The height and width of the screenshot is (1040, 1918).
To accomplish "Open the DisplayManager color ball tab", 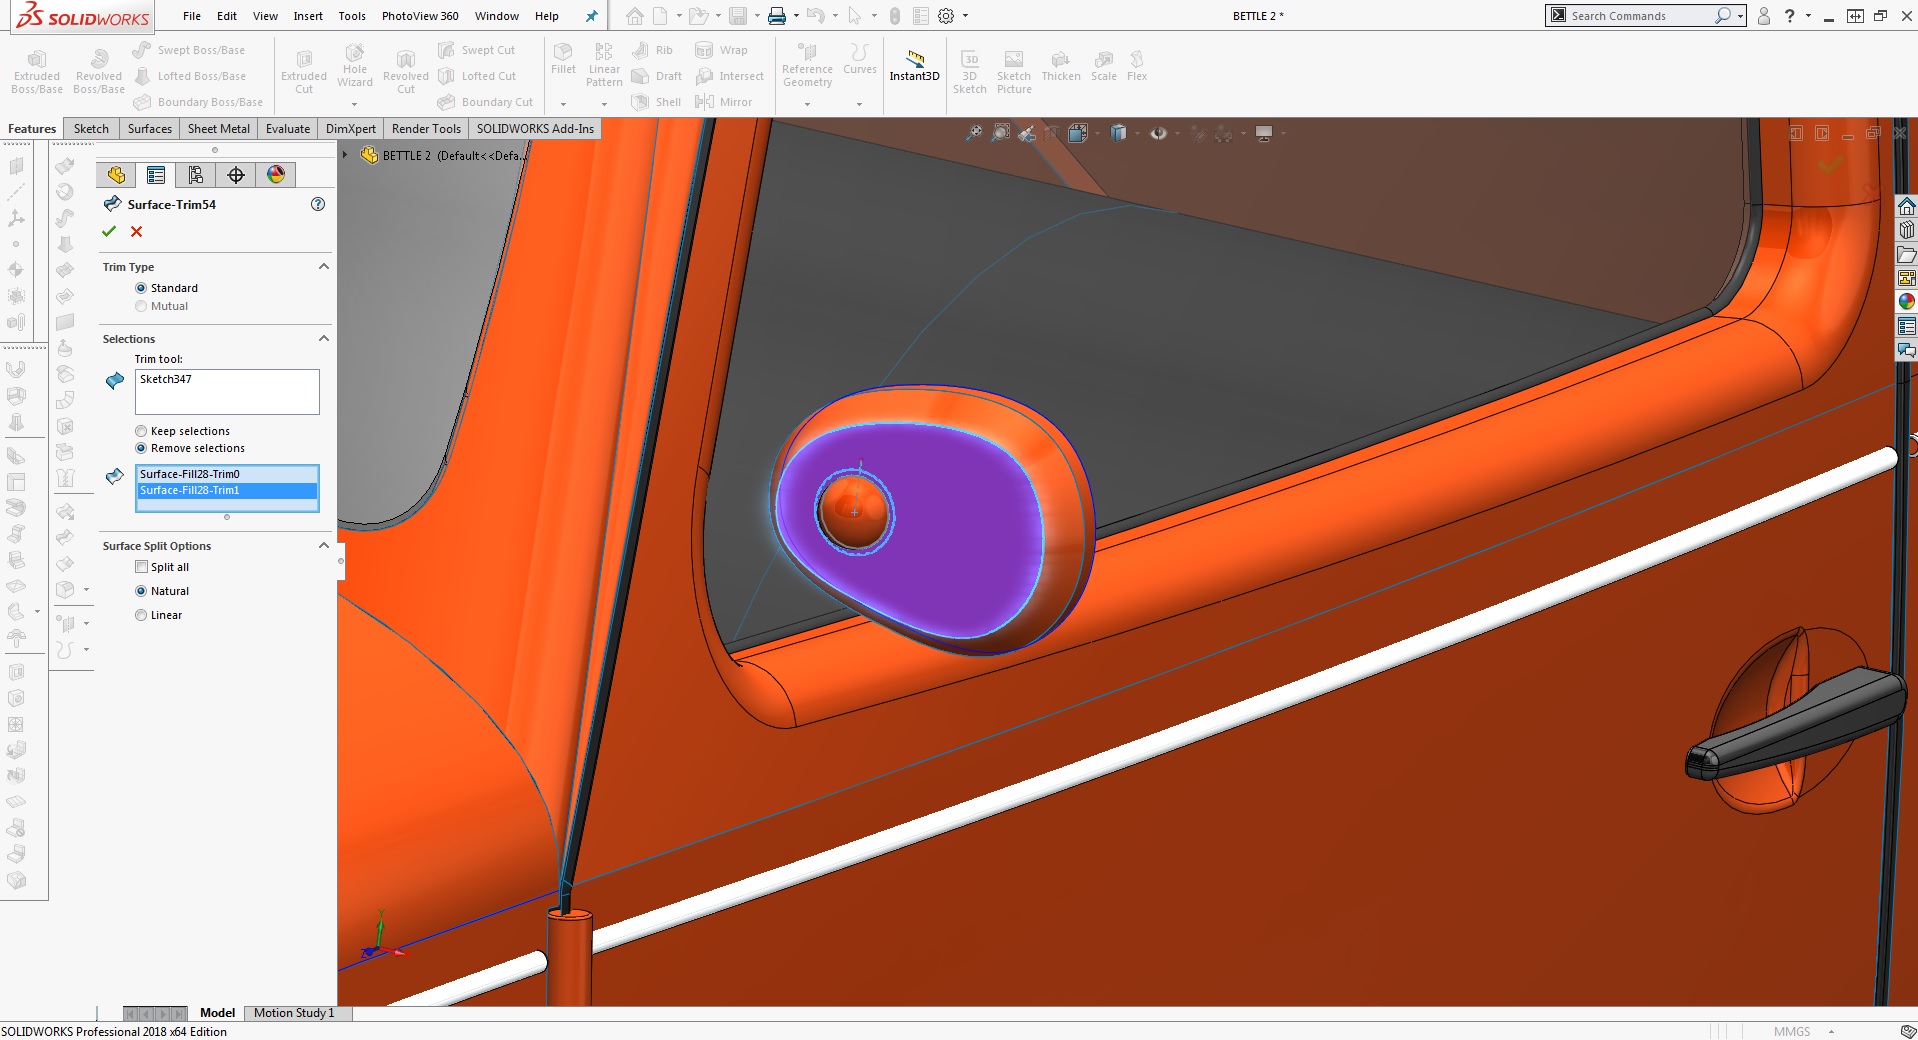I will point(276,175).
